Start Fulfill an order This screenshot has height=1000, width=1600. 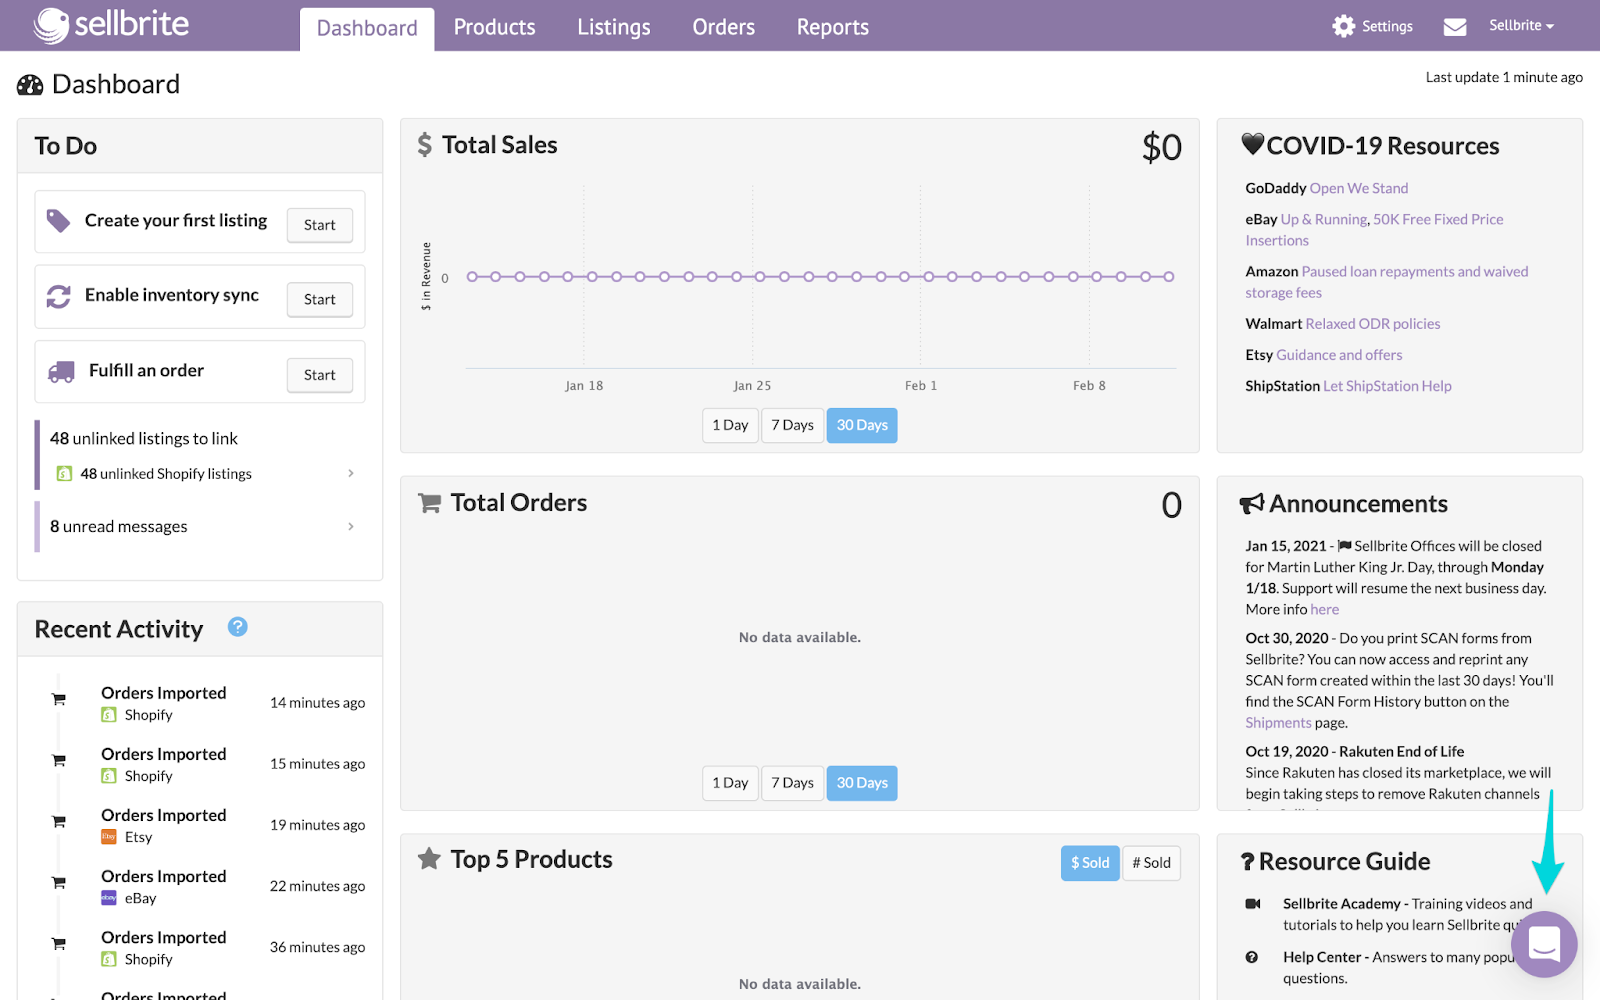(x=320, y=375)
